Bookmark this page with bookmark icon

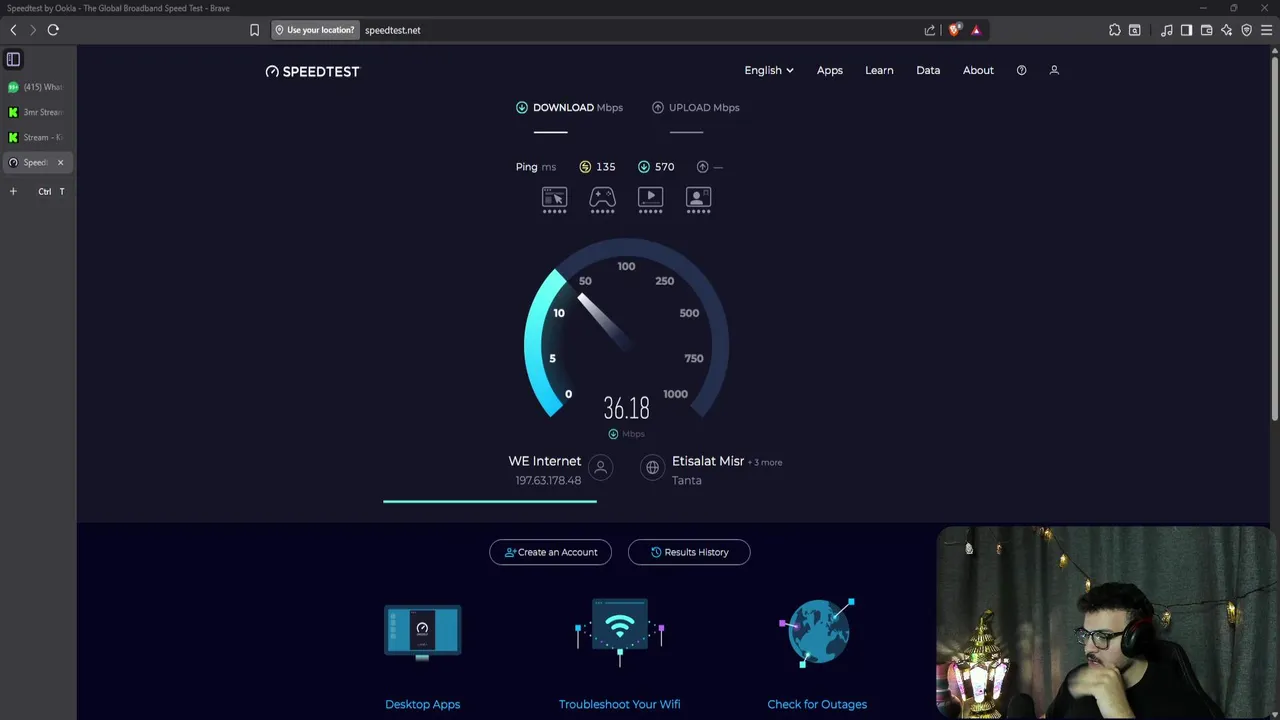pyautogui.click(x=254, y=30)
